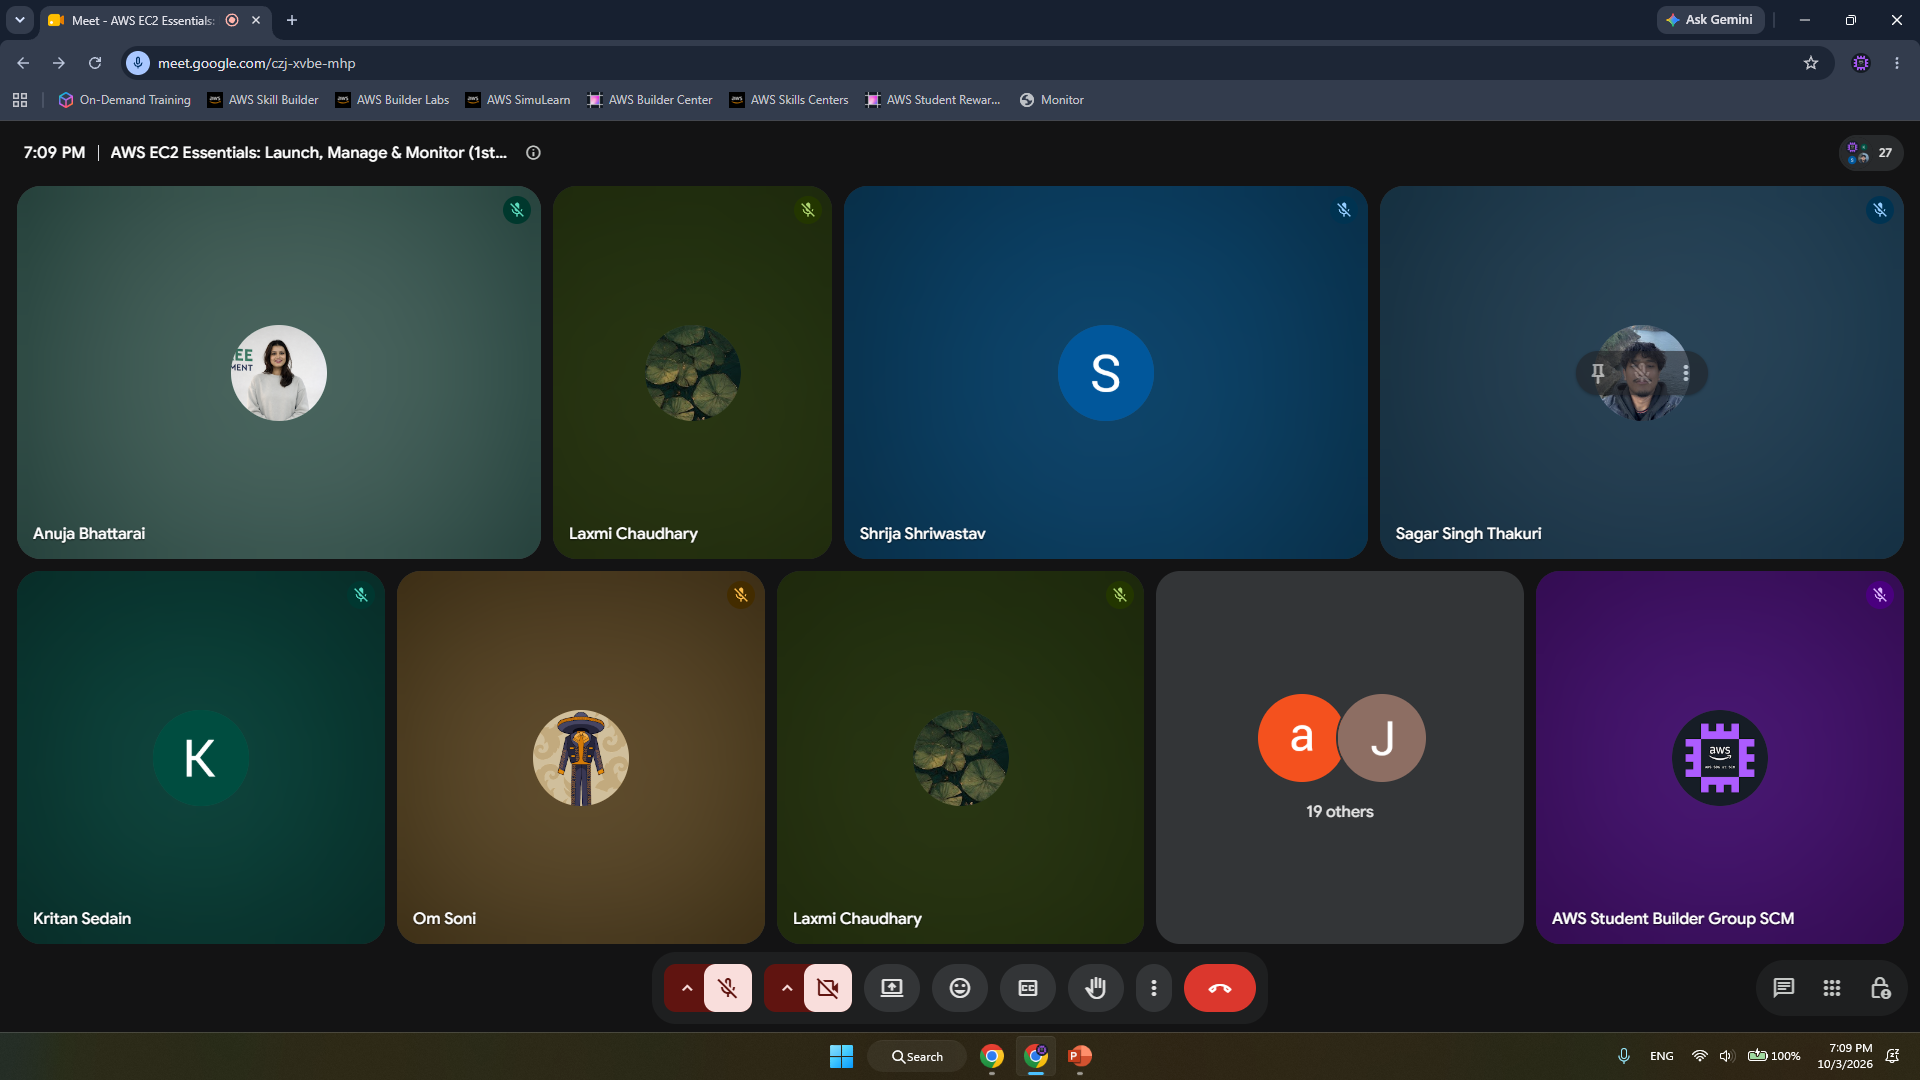The width and height of the screenshot is (1920, 1080).
Task: Reload the Meet page
Action: (95, 63)
